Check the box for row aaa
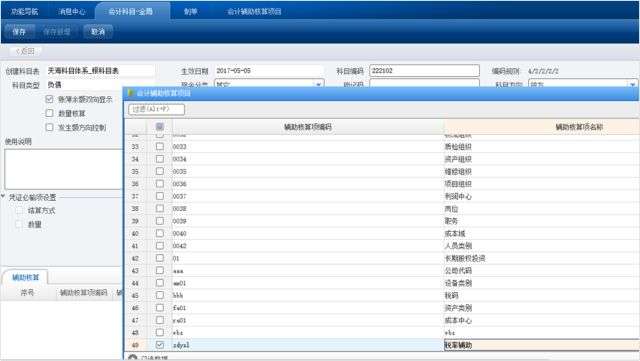 pyautogui.click(x=160, y=270)
